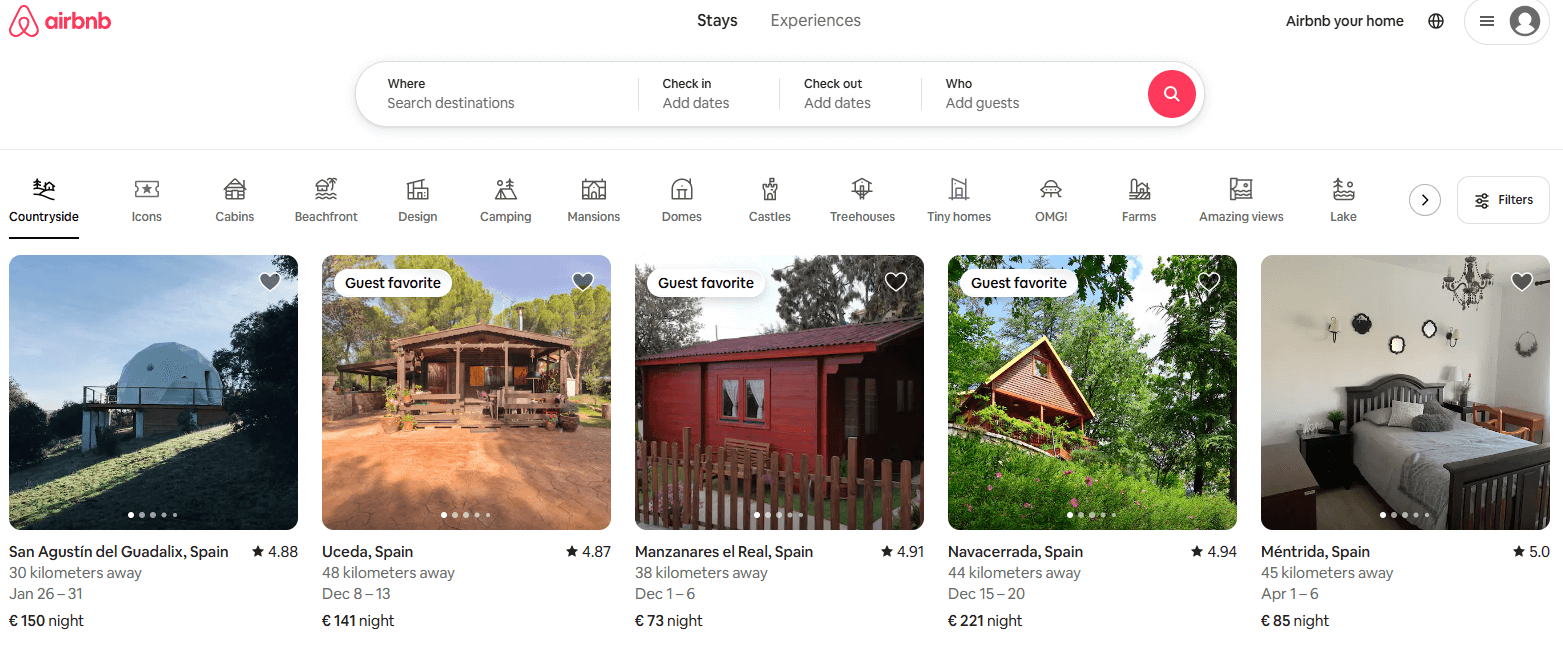This screenshot has width=1563, height=654.
Task: Click the Airbnb your home link
Action: (1344, 20)
